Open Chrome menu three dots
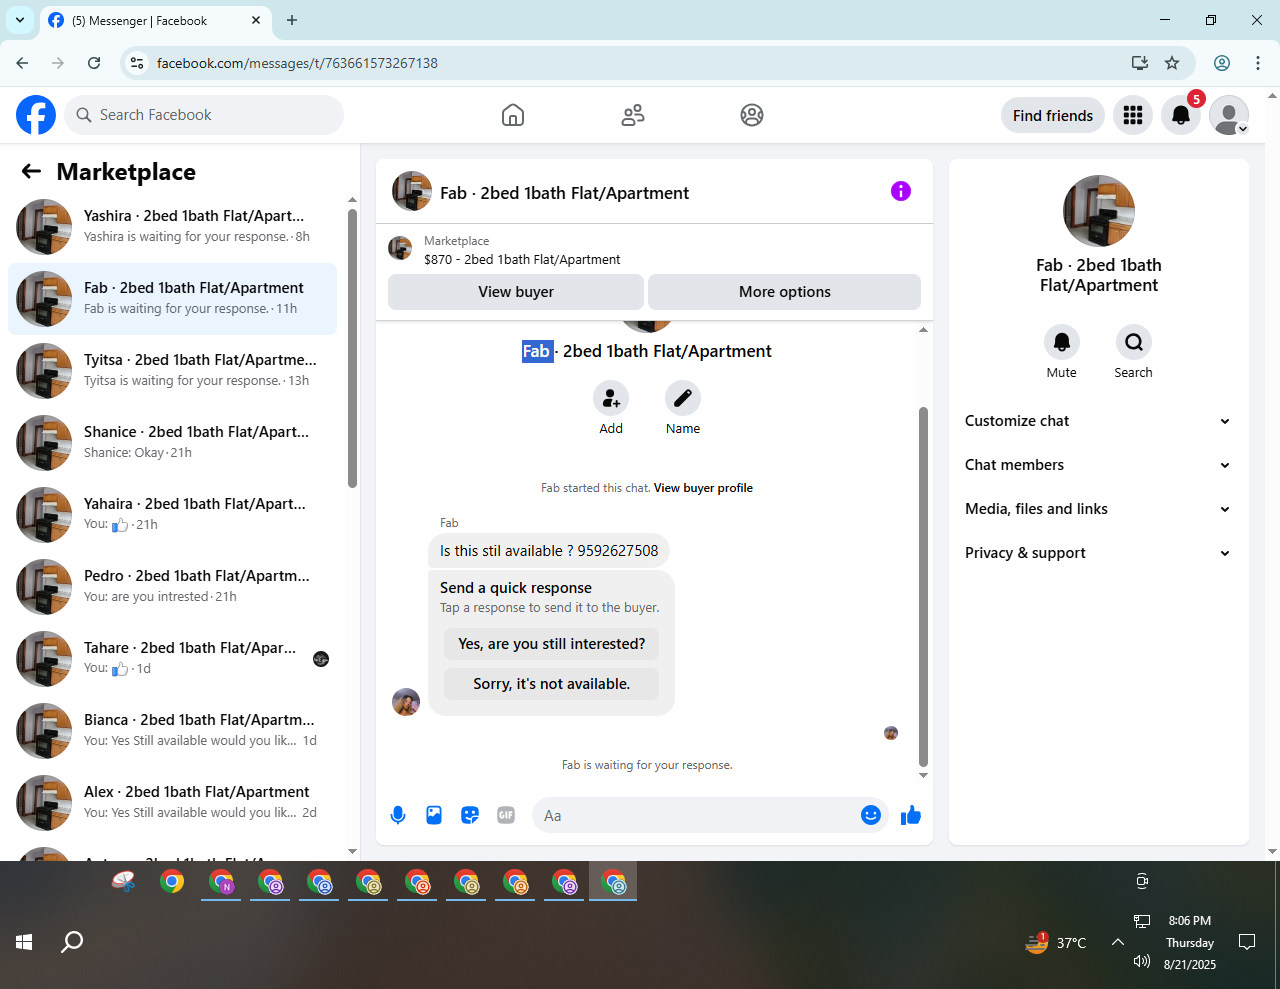The image size is (1280, 989). click(1258, 63)
